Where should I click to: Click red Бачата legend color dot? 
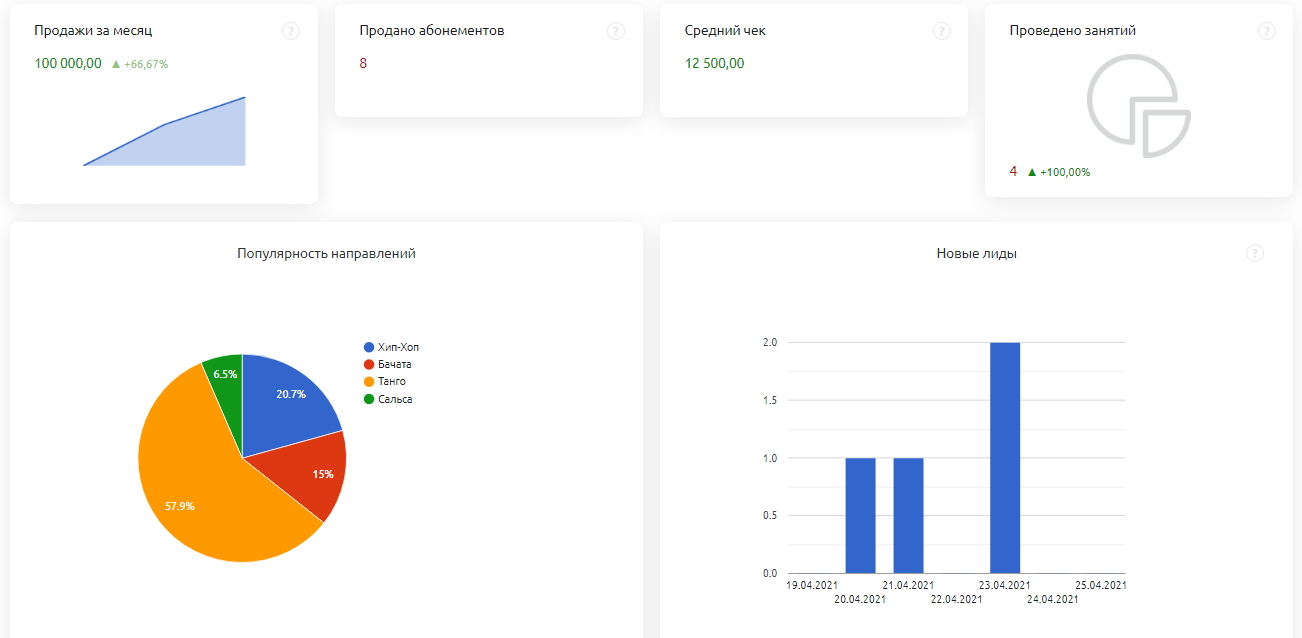pyautogui.click(x=369, y=365)
